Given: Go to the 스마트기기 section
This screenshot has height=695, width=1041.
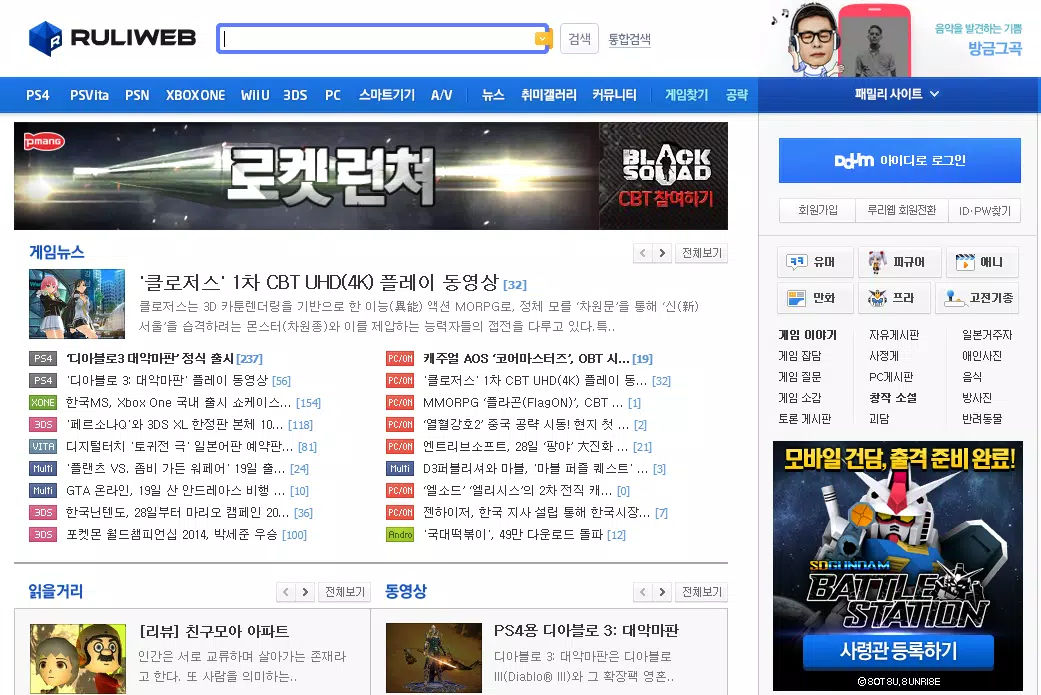Looking at the screenshot, I should (386, 95).
